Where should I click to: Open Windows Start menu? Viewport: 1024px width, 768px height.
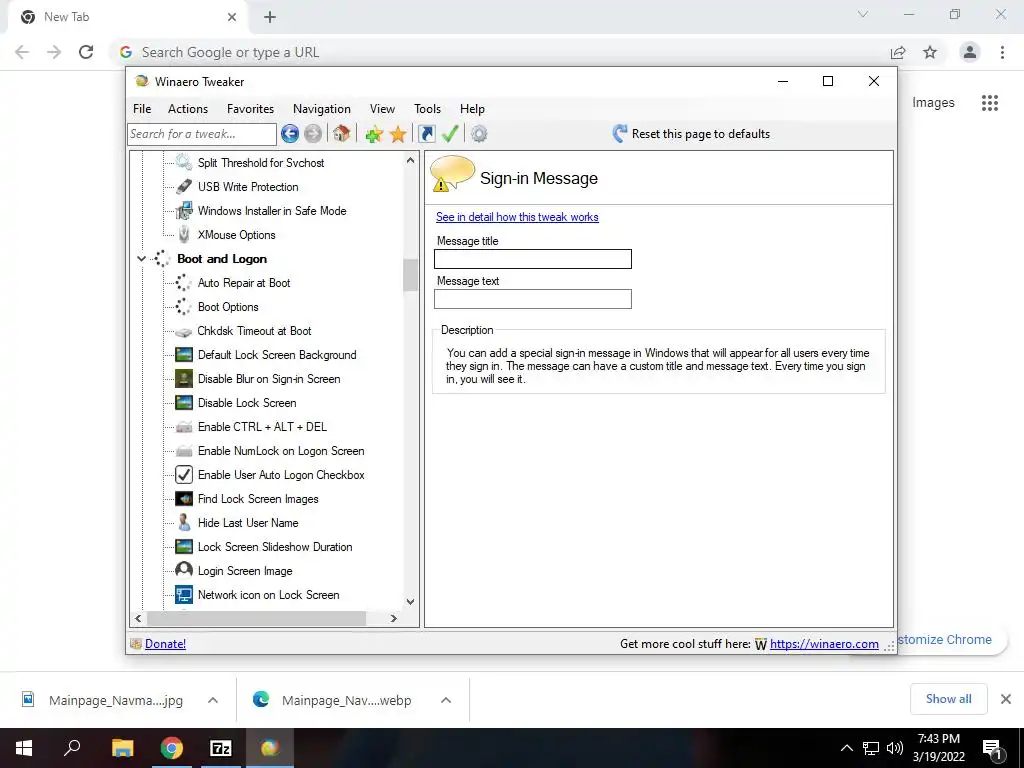tap(24, 748)
